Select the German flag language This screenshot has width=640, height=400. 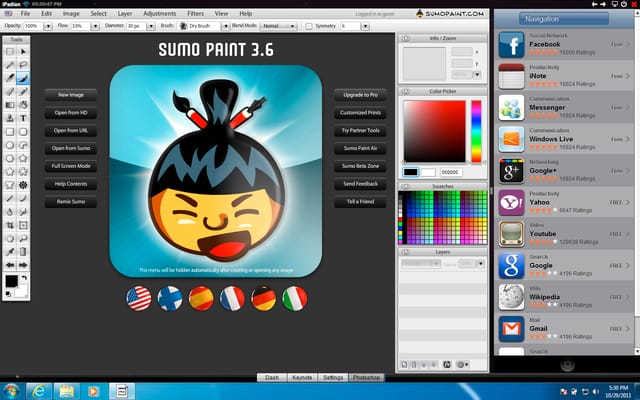coord(263,298)
